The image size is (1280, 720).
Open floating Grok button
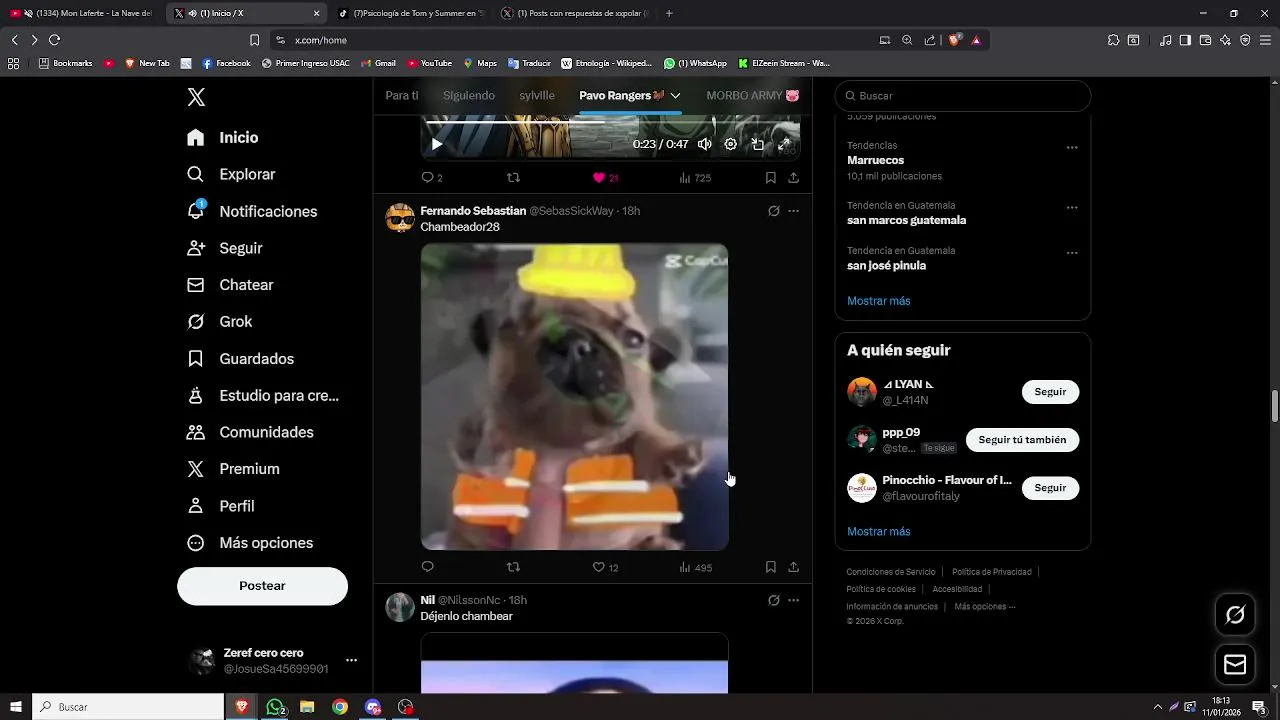(1235, 615)
